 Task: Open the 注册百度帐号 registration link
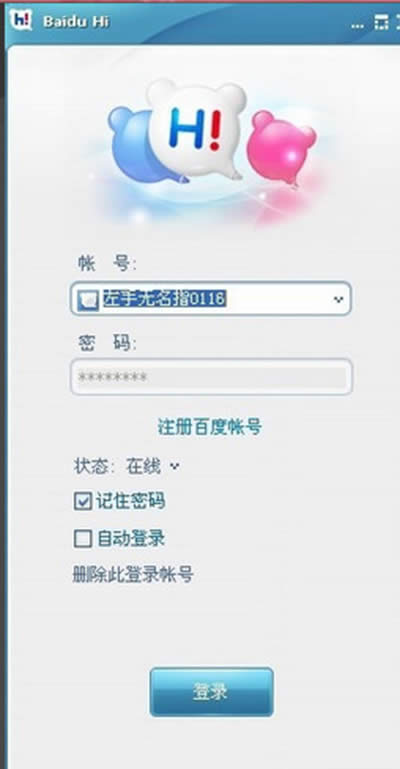(210, 427)
